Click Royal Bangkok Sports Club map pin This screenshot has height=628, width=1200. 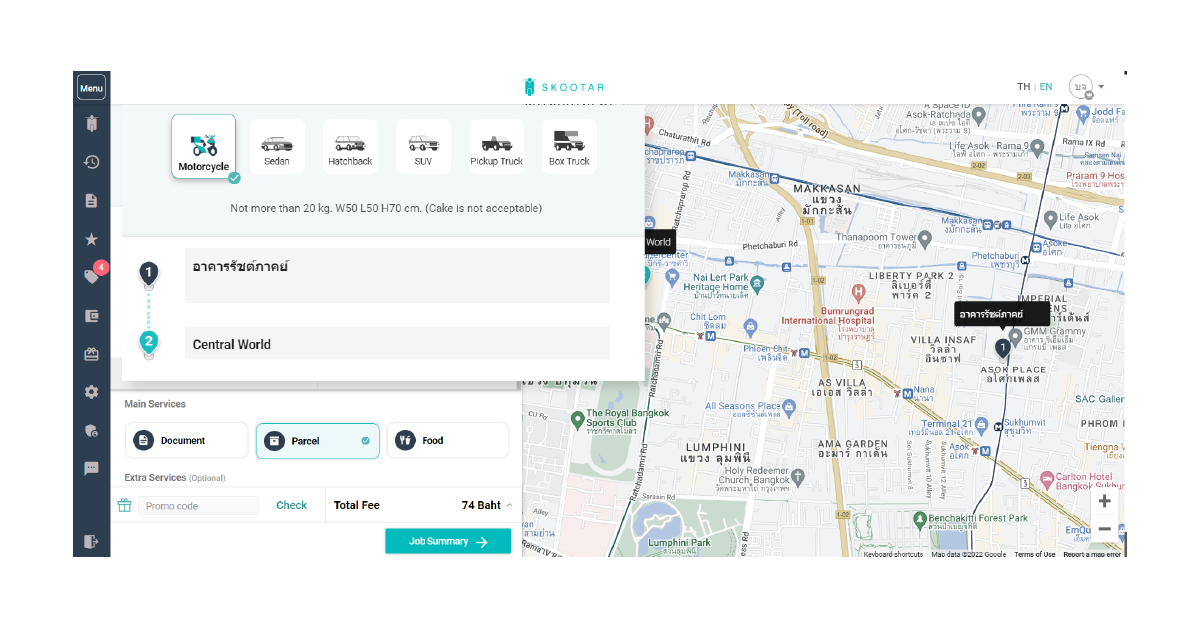pyautogui.click(x=577, y=421)
